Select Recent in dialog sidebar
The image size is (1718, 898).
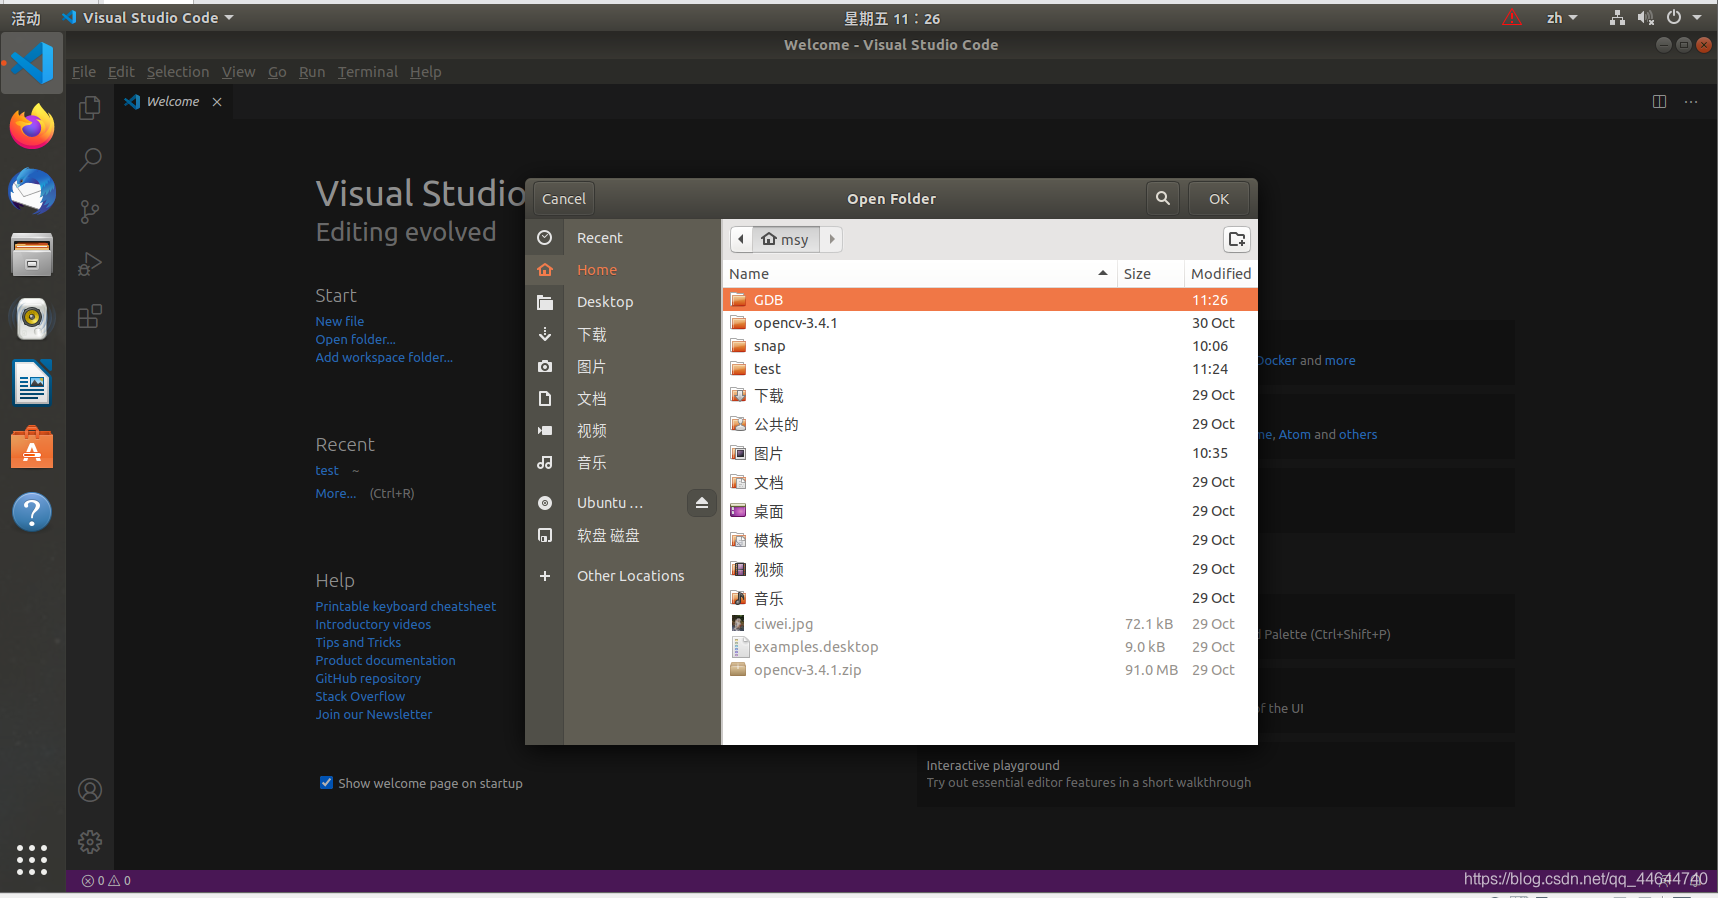(622, 238)
